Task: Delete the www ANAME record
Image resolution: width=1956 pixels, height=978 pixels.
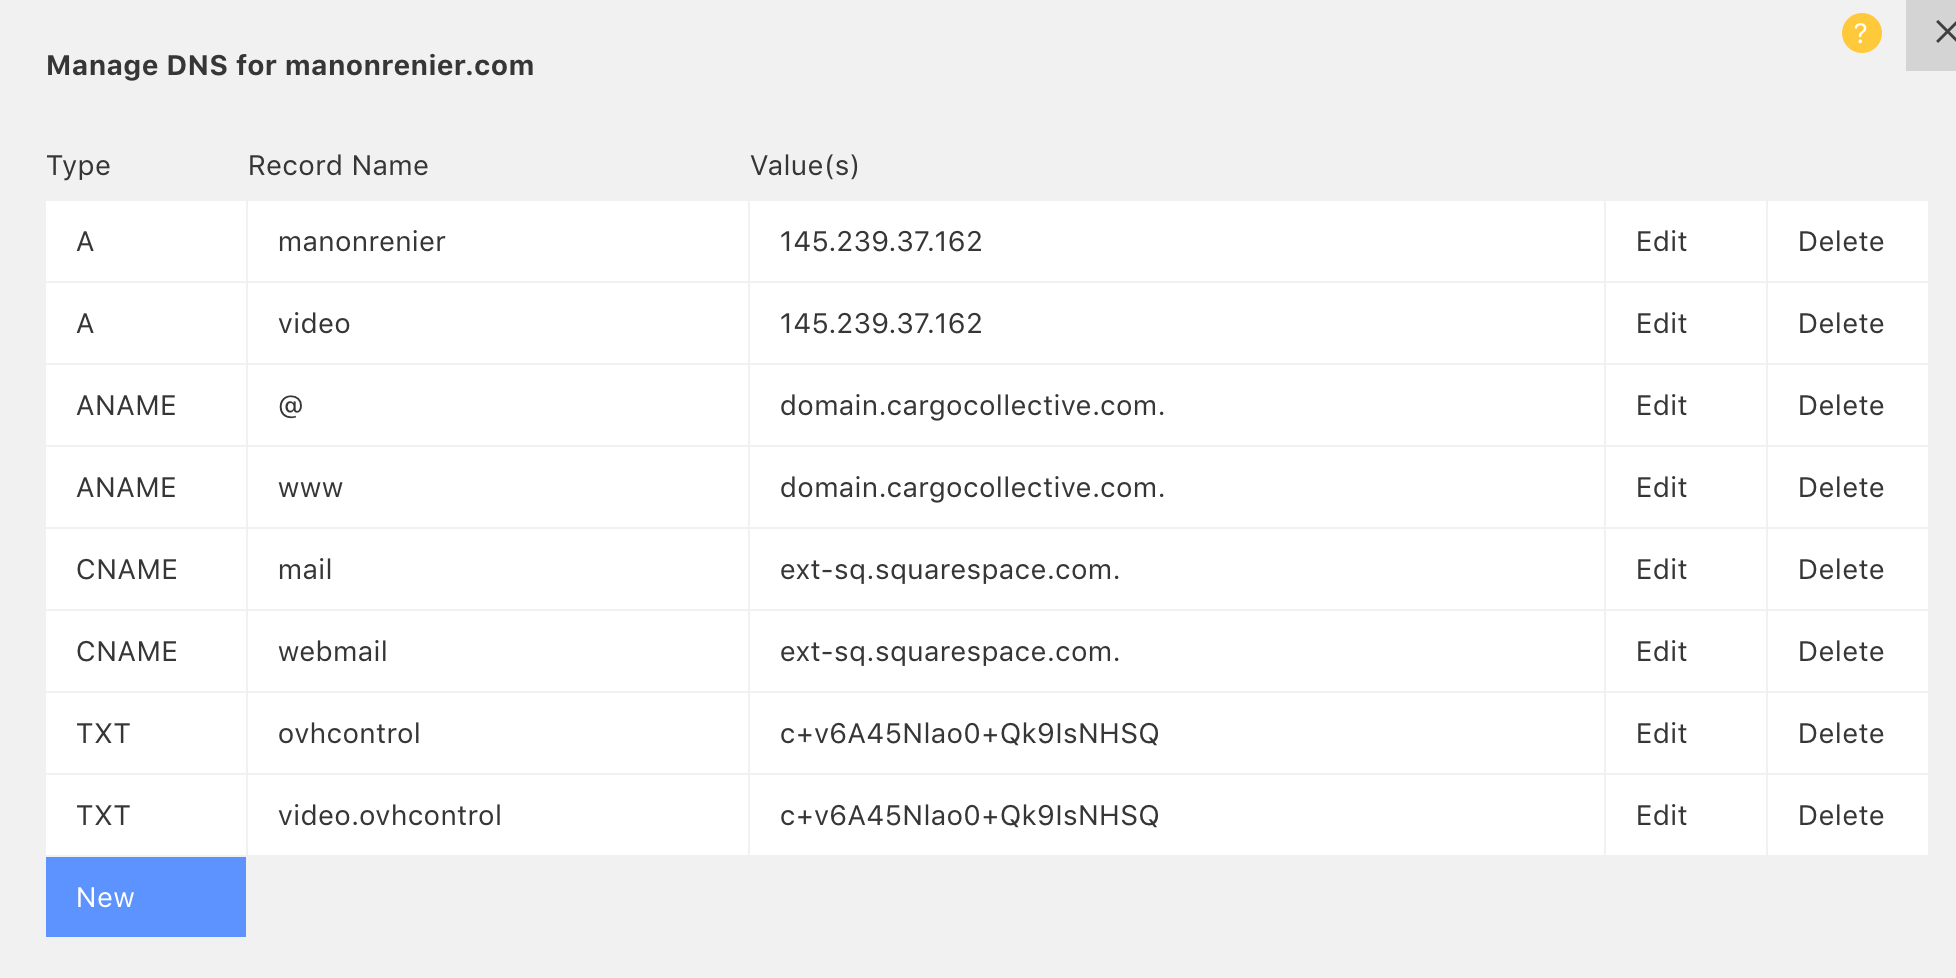Action: click(x=1840, y=488)
